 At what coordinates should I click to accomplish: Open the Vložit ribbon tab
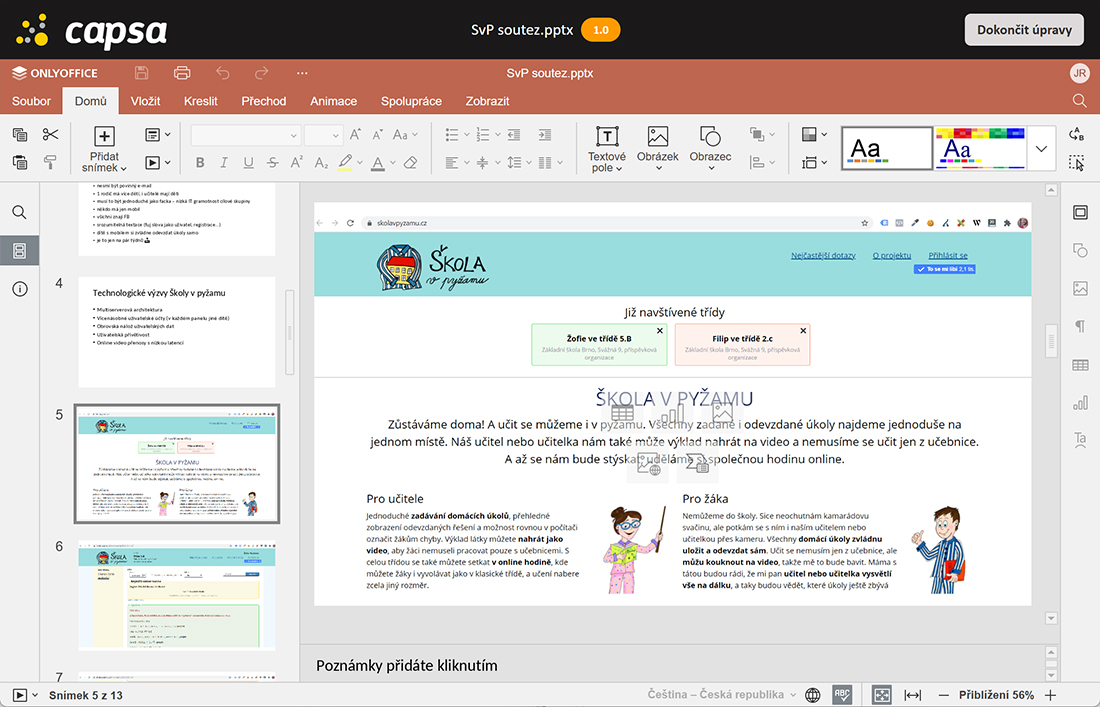click(x=144, y=101)
